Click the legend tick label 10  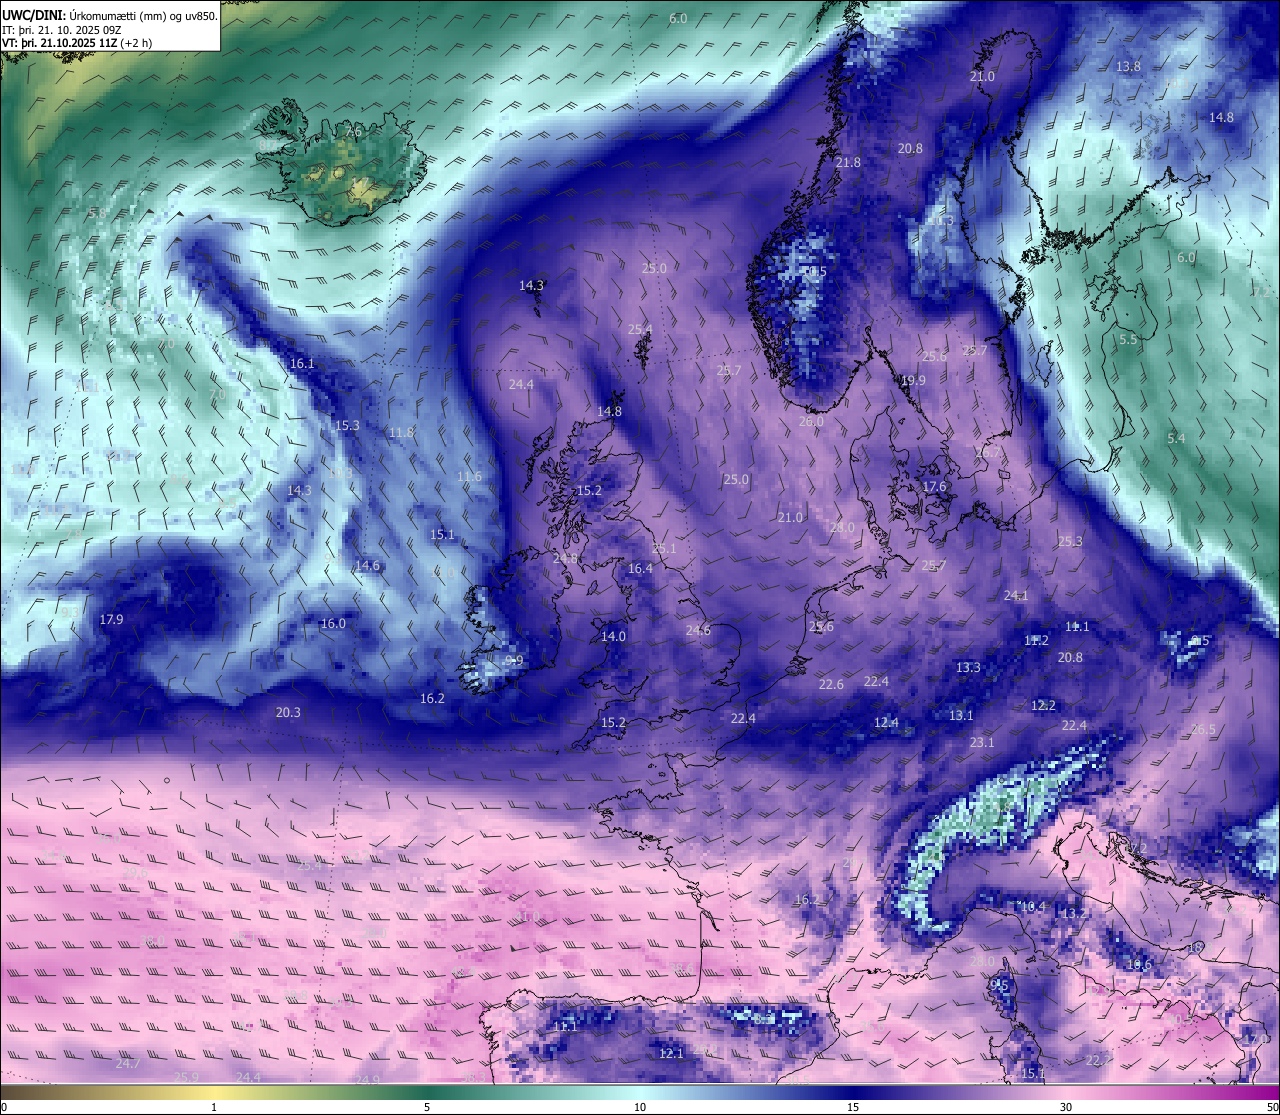pos(640,1107)
